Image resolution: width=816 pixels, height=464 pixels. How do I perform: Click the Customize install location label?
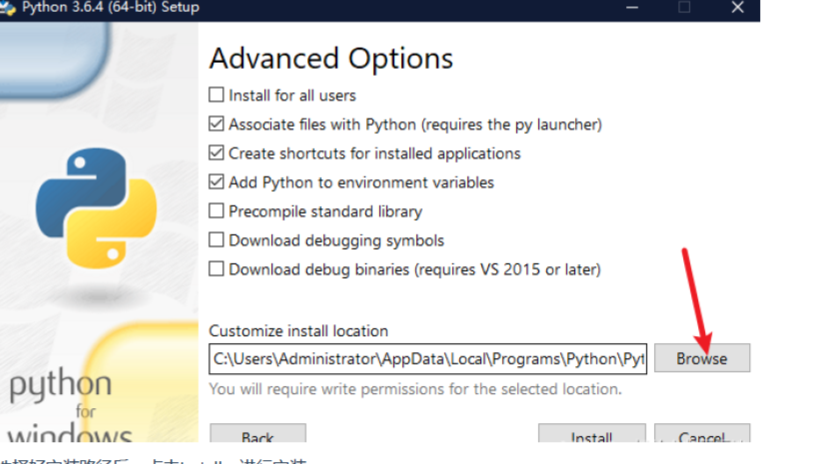(x=298, y=331)
